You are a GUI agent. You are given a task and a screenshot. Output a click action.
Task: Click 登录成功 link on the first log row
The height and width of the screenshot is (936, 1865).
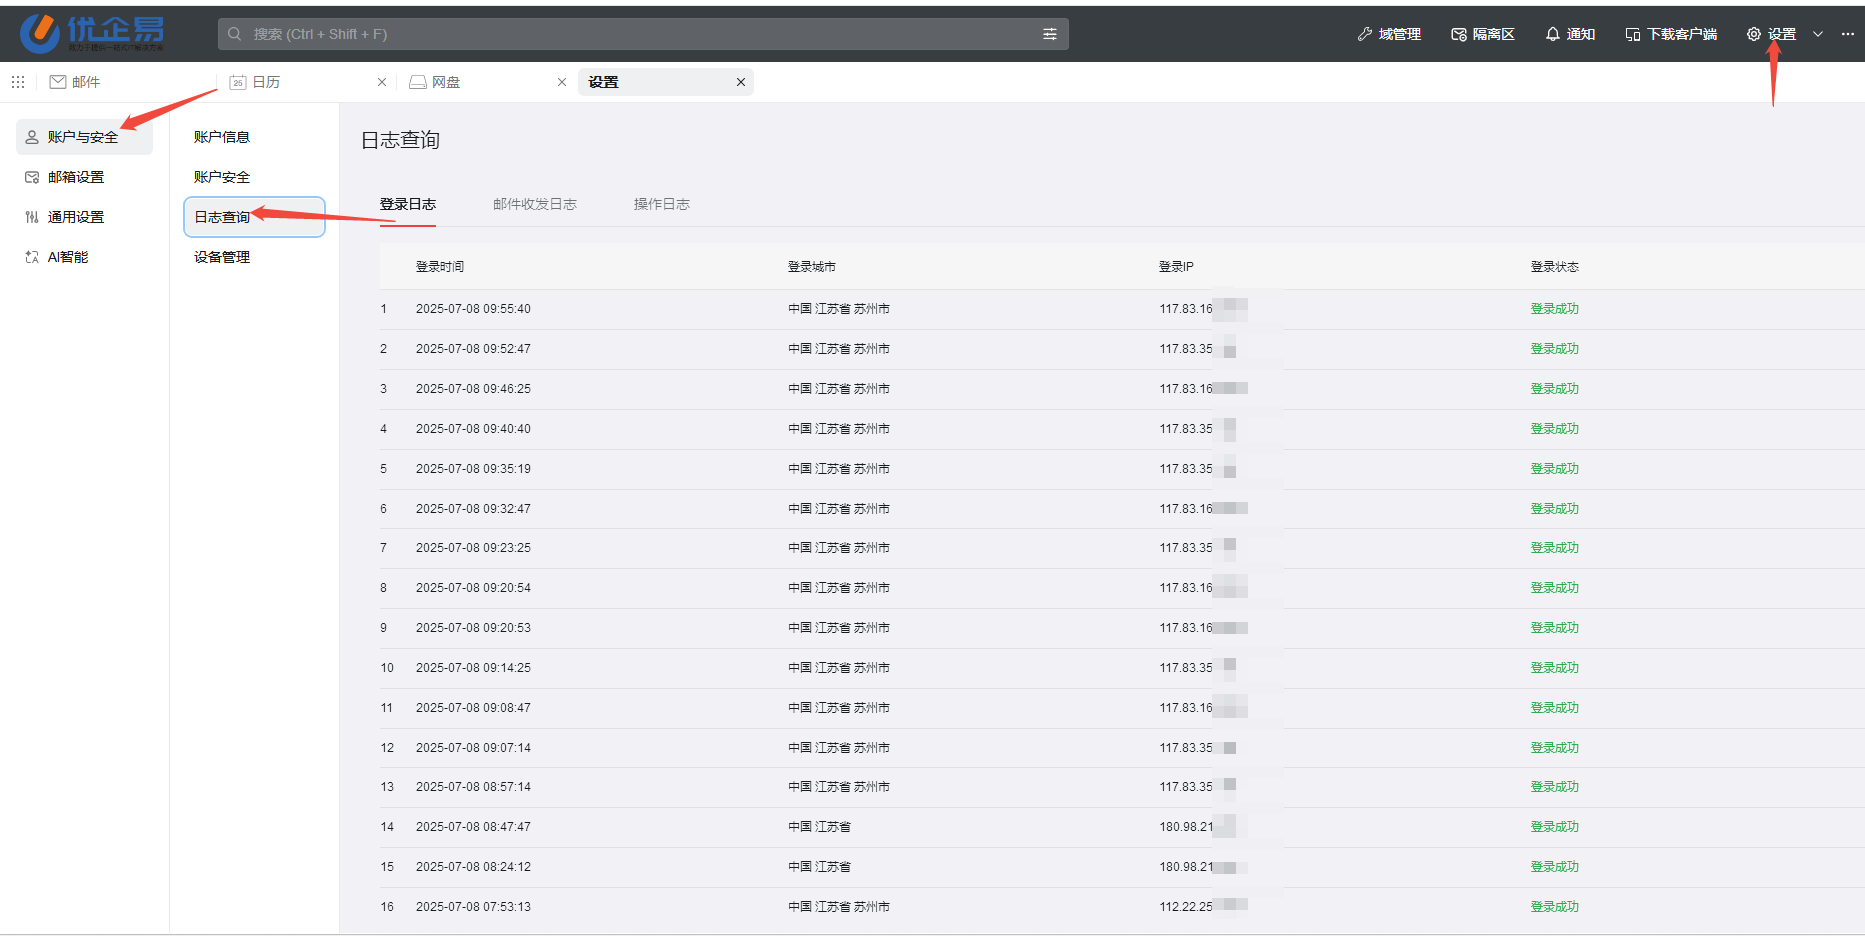1554,308
